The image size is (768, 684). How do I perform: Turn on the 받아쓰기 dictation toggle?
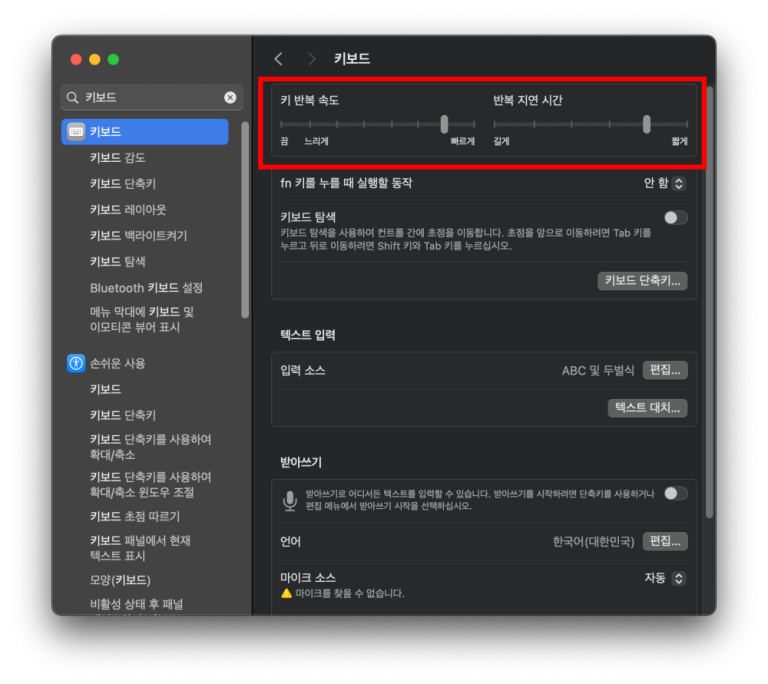[676, 493]
